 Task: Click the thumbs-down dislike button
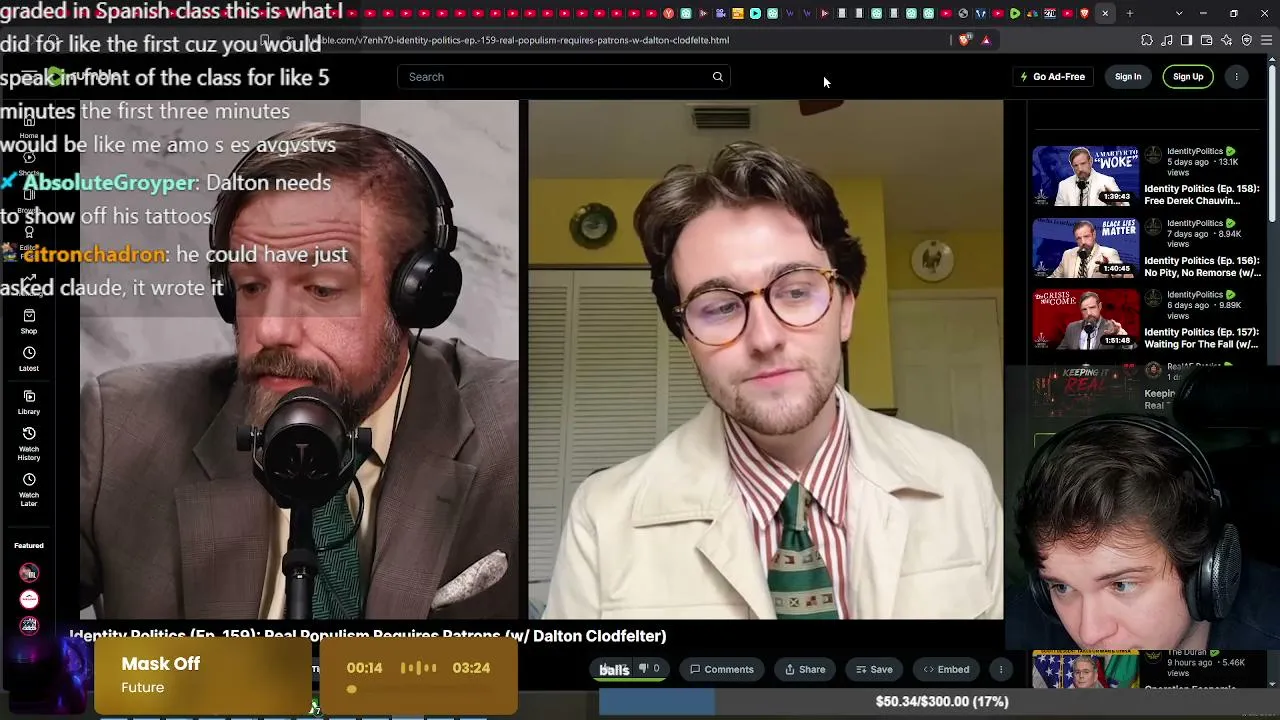(x=649, y=669)
